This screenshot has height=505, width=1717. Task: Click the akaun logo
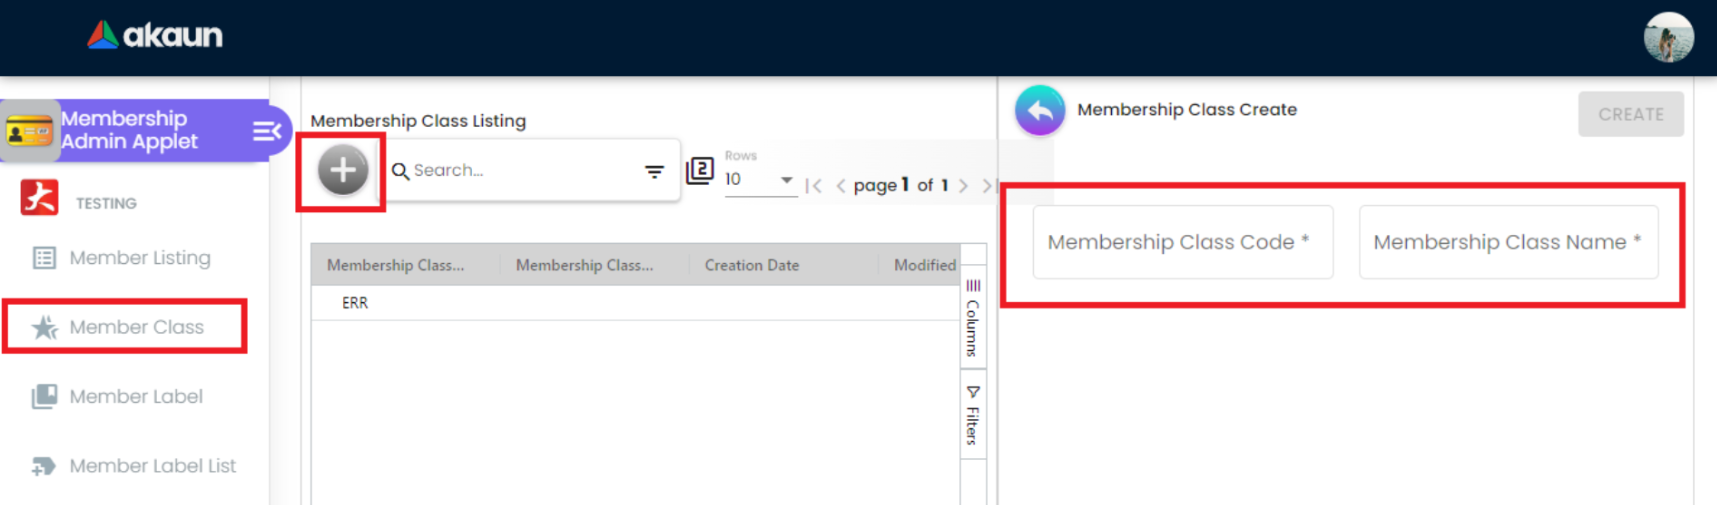pyautogui.click(x=155, y=36)
